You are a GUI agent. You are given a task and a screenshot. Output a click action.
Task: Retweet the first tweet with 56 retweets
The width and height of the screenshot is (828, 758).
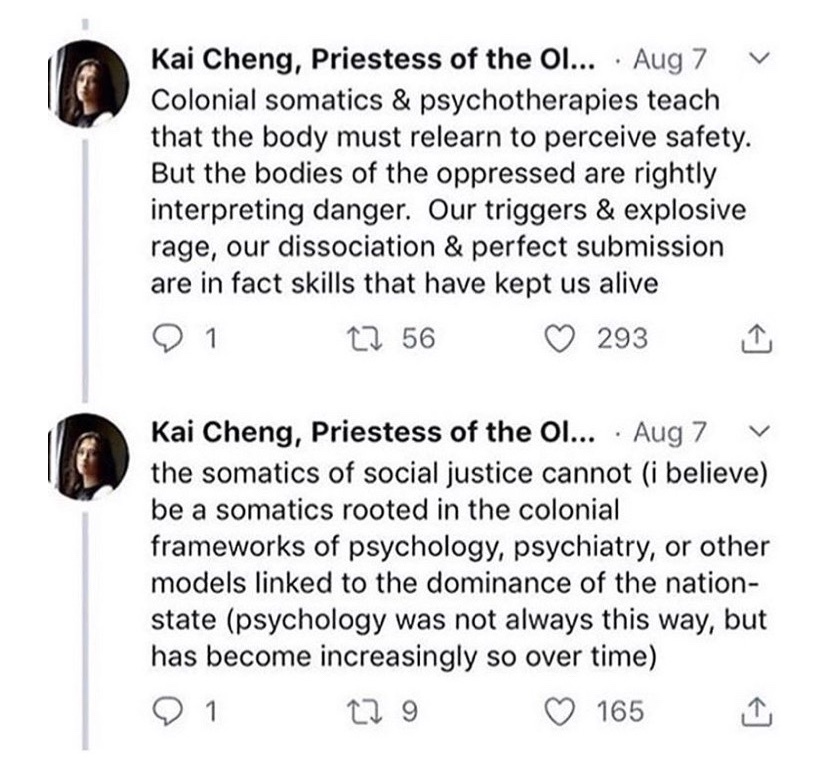coord(380,339)
